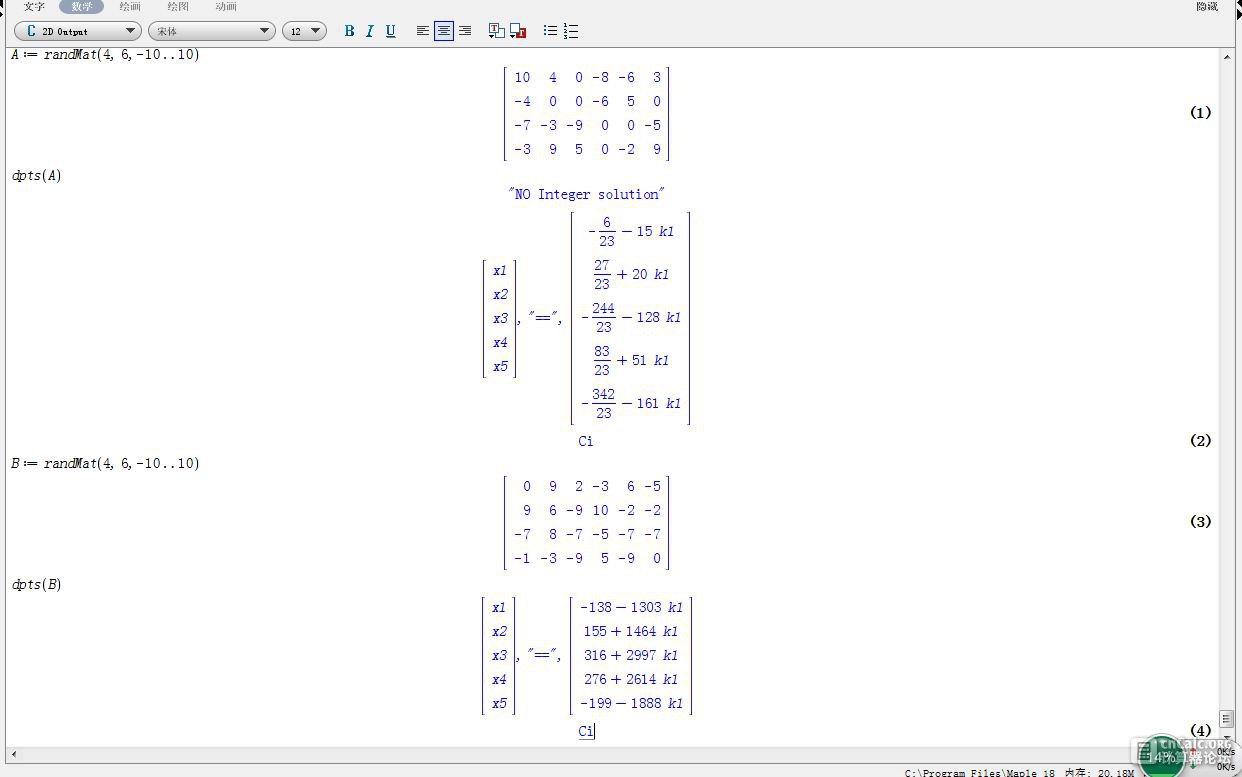Toggle italic formatting
The image size is (1242, 777).
369,31
